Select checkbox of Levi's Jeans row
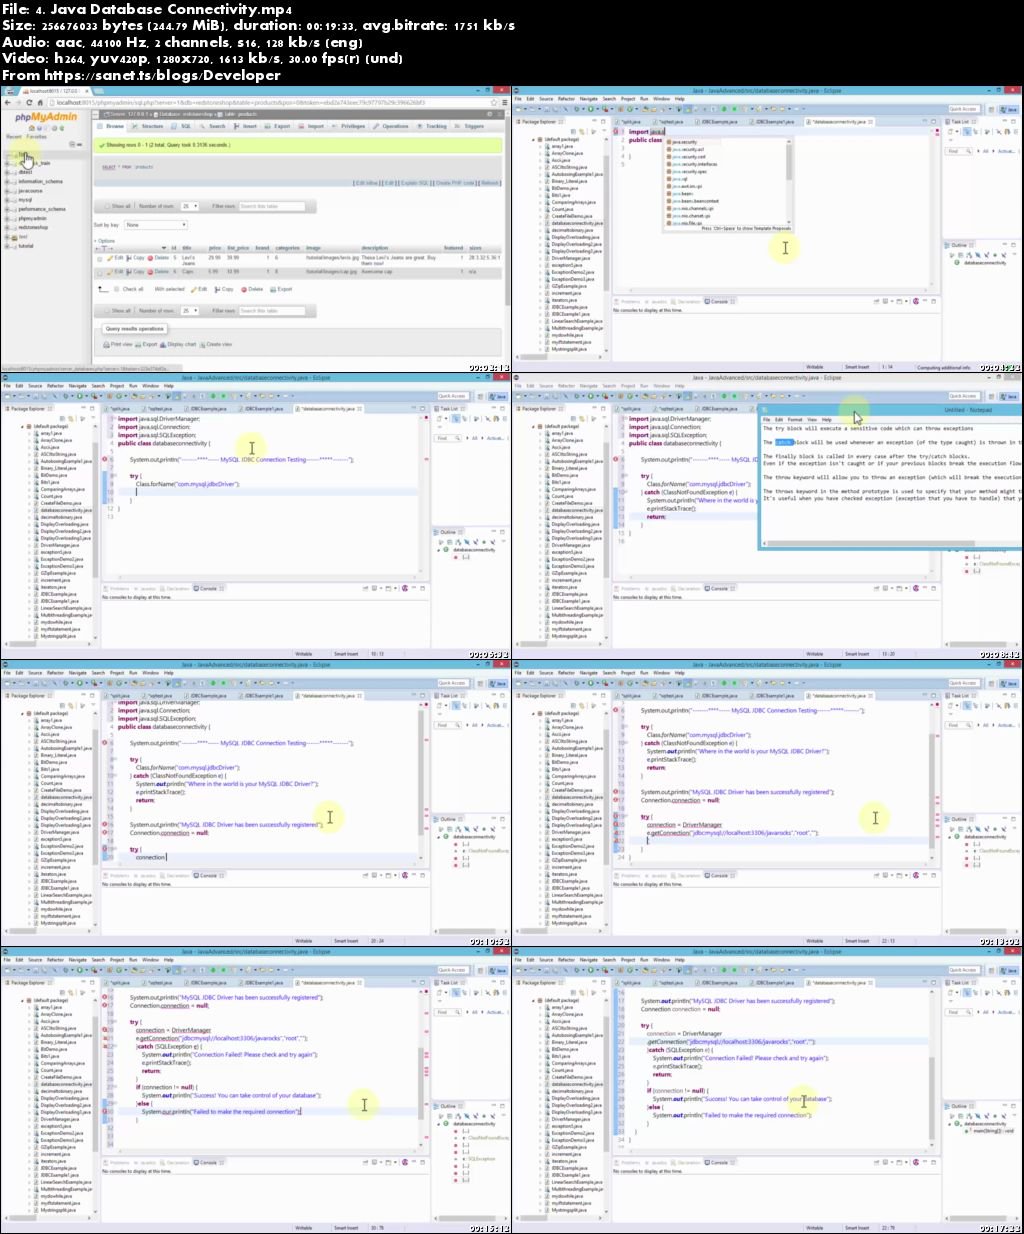1024x1234 pixels. point(100,259)
